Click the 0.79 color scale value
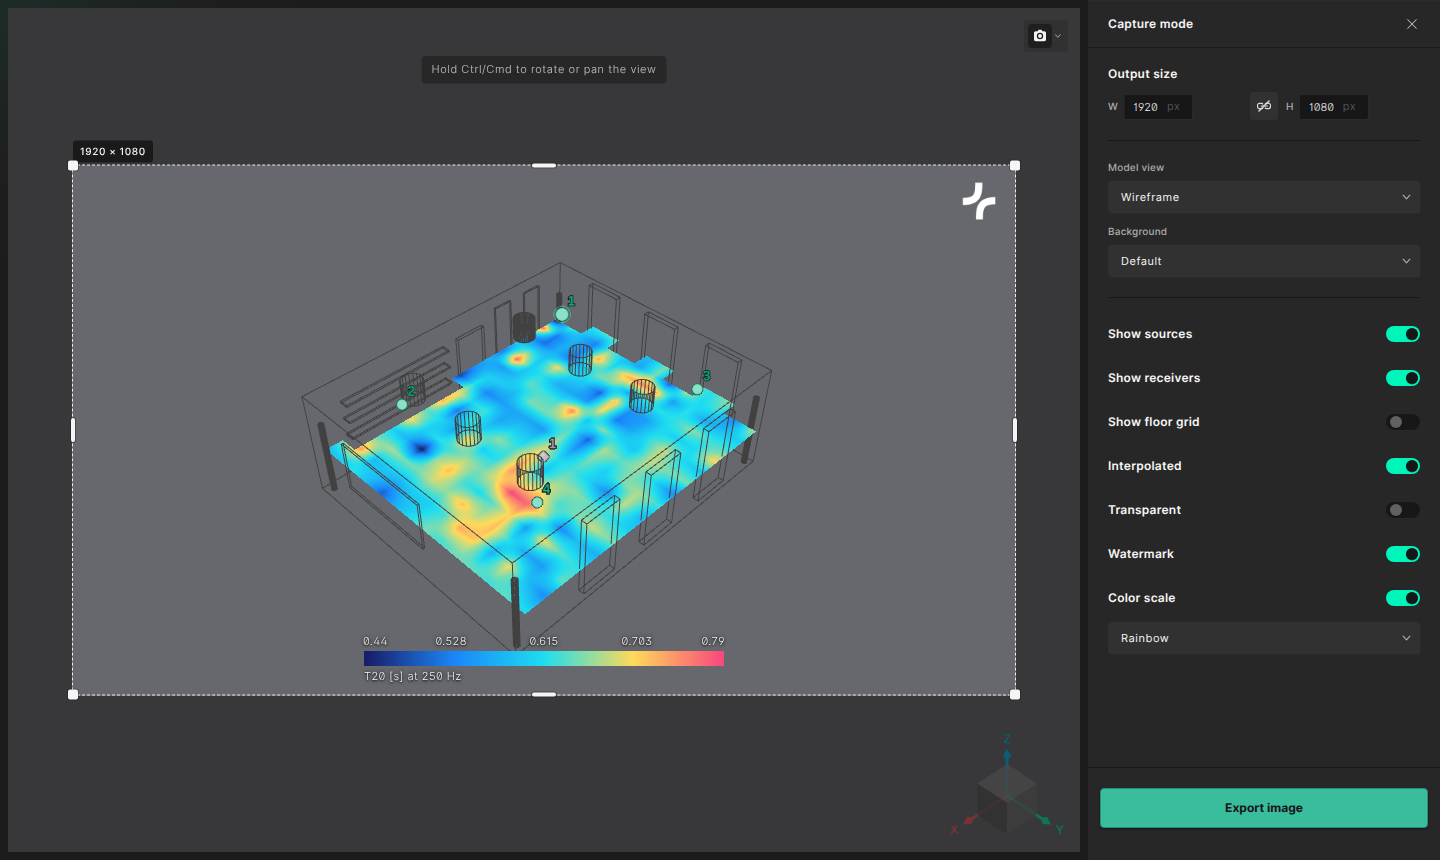This screenshot has width=1440, height=860. [x=713, y=641]
